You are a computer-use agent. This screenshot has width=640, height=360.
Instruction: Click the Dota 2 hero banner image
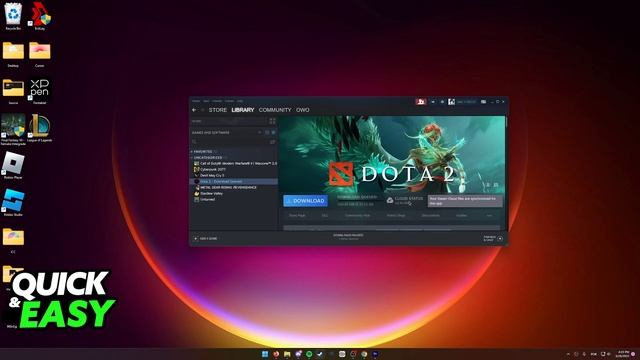pos(392,154)
